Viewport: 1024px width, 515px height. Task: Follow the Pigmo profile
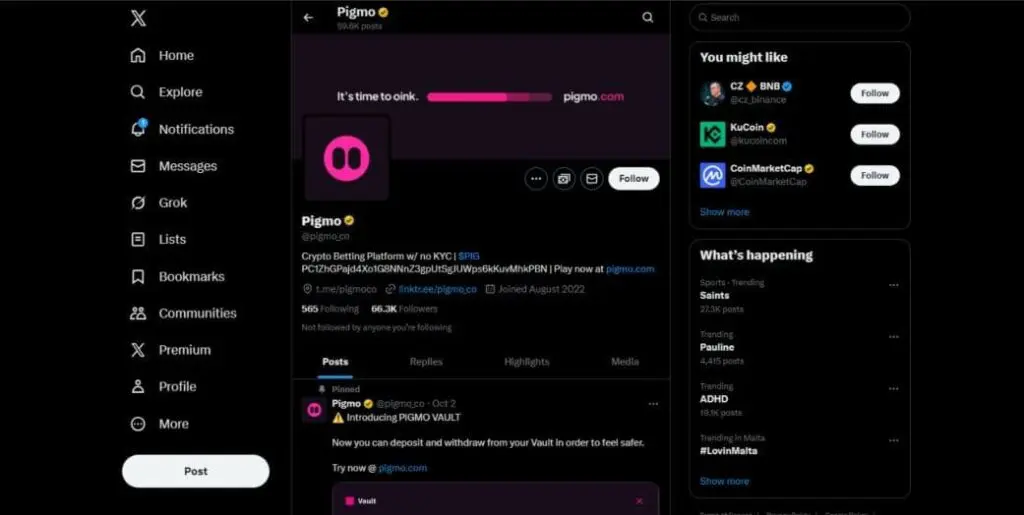tap(633, 178)
